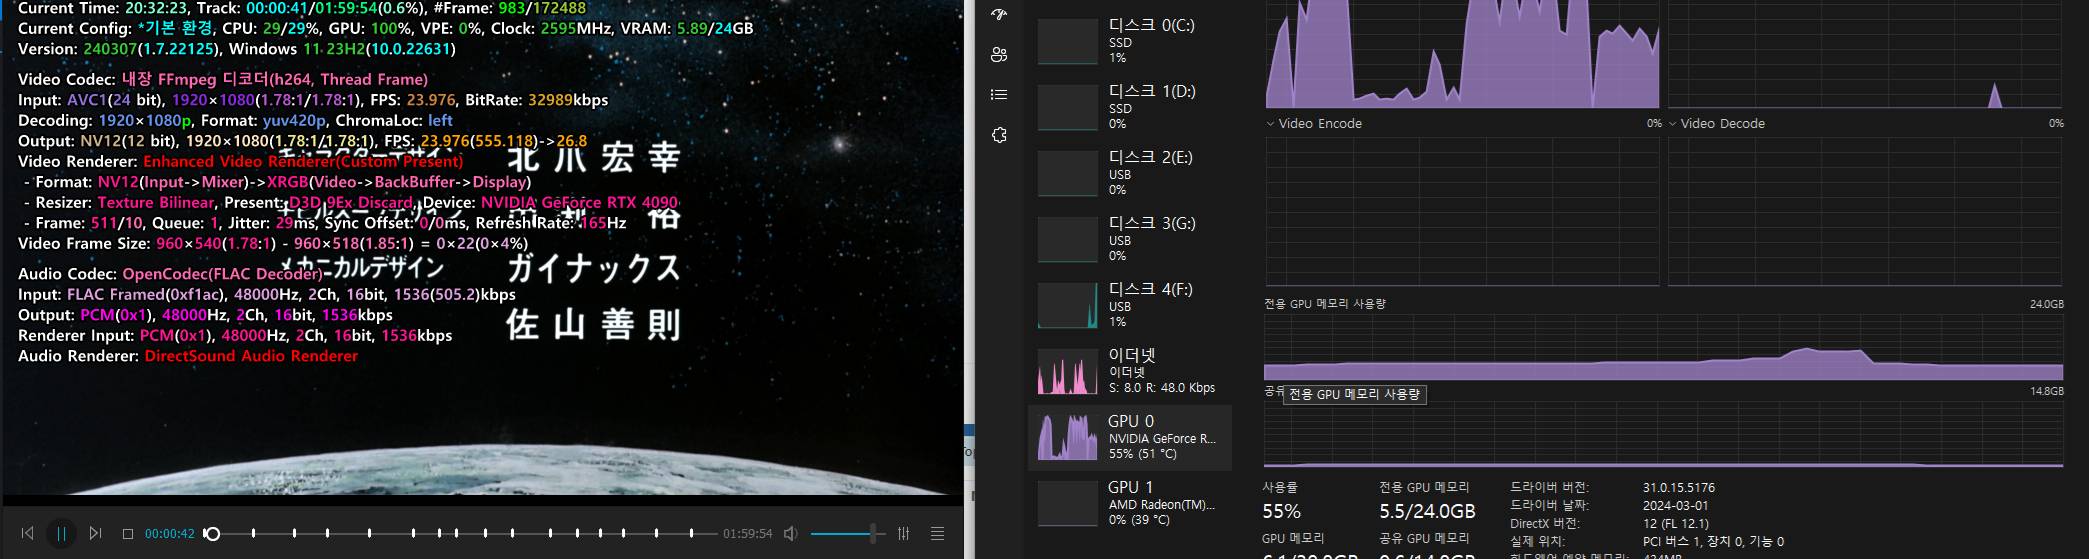The image size is (2089, 559).
Task: Click PCI 버스 1 location value
Action: (1713, 542)
